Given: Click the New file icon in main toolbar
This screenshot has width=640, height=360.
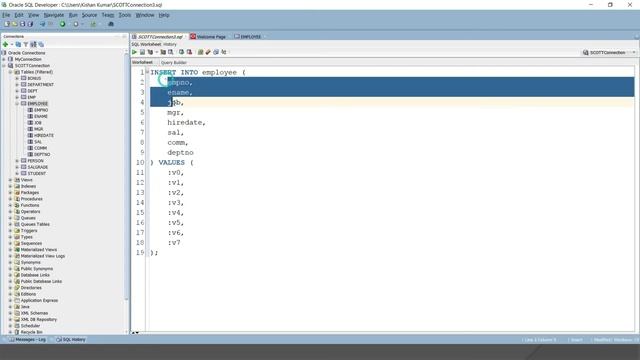Looking at the screenshot, I should coord(7,24).
